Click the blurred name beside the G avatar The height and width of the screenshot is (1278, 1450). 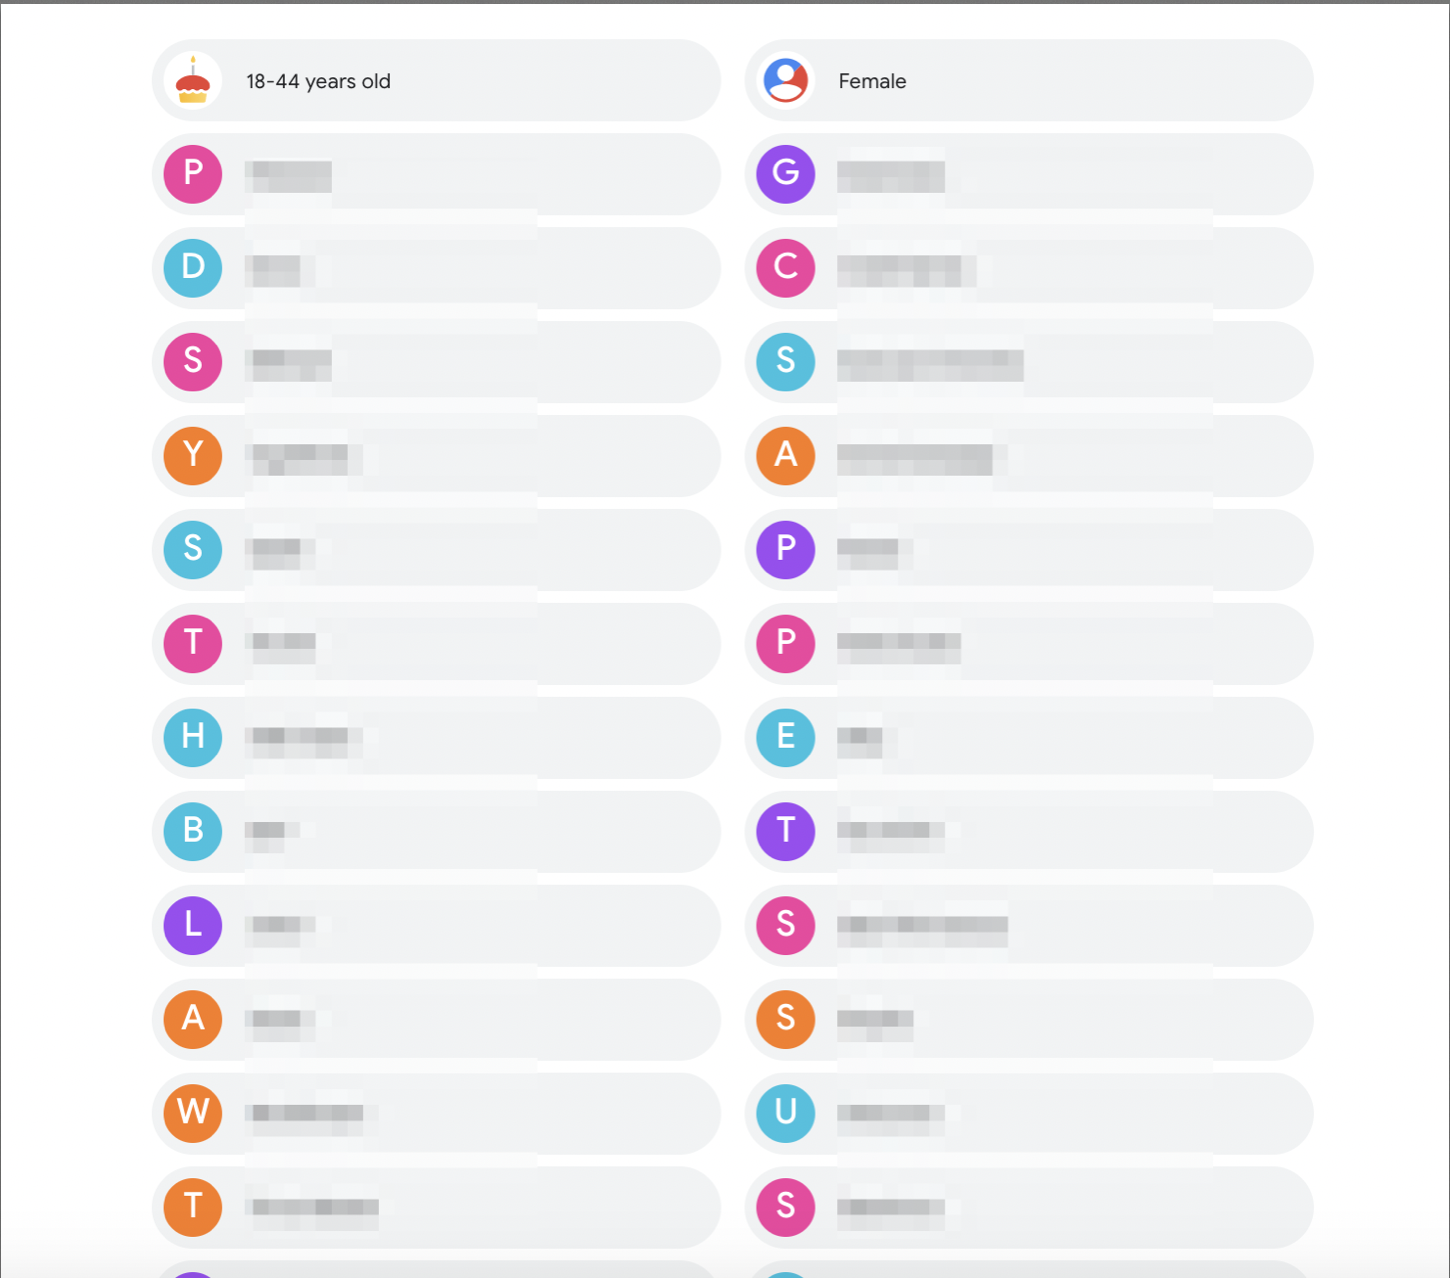pyautogui.click(x=891, y=176)
